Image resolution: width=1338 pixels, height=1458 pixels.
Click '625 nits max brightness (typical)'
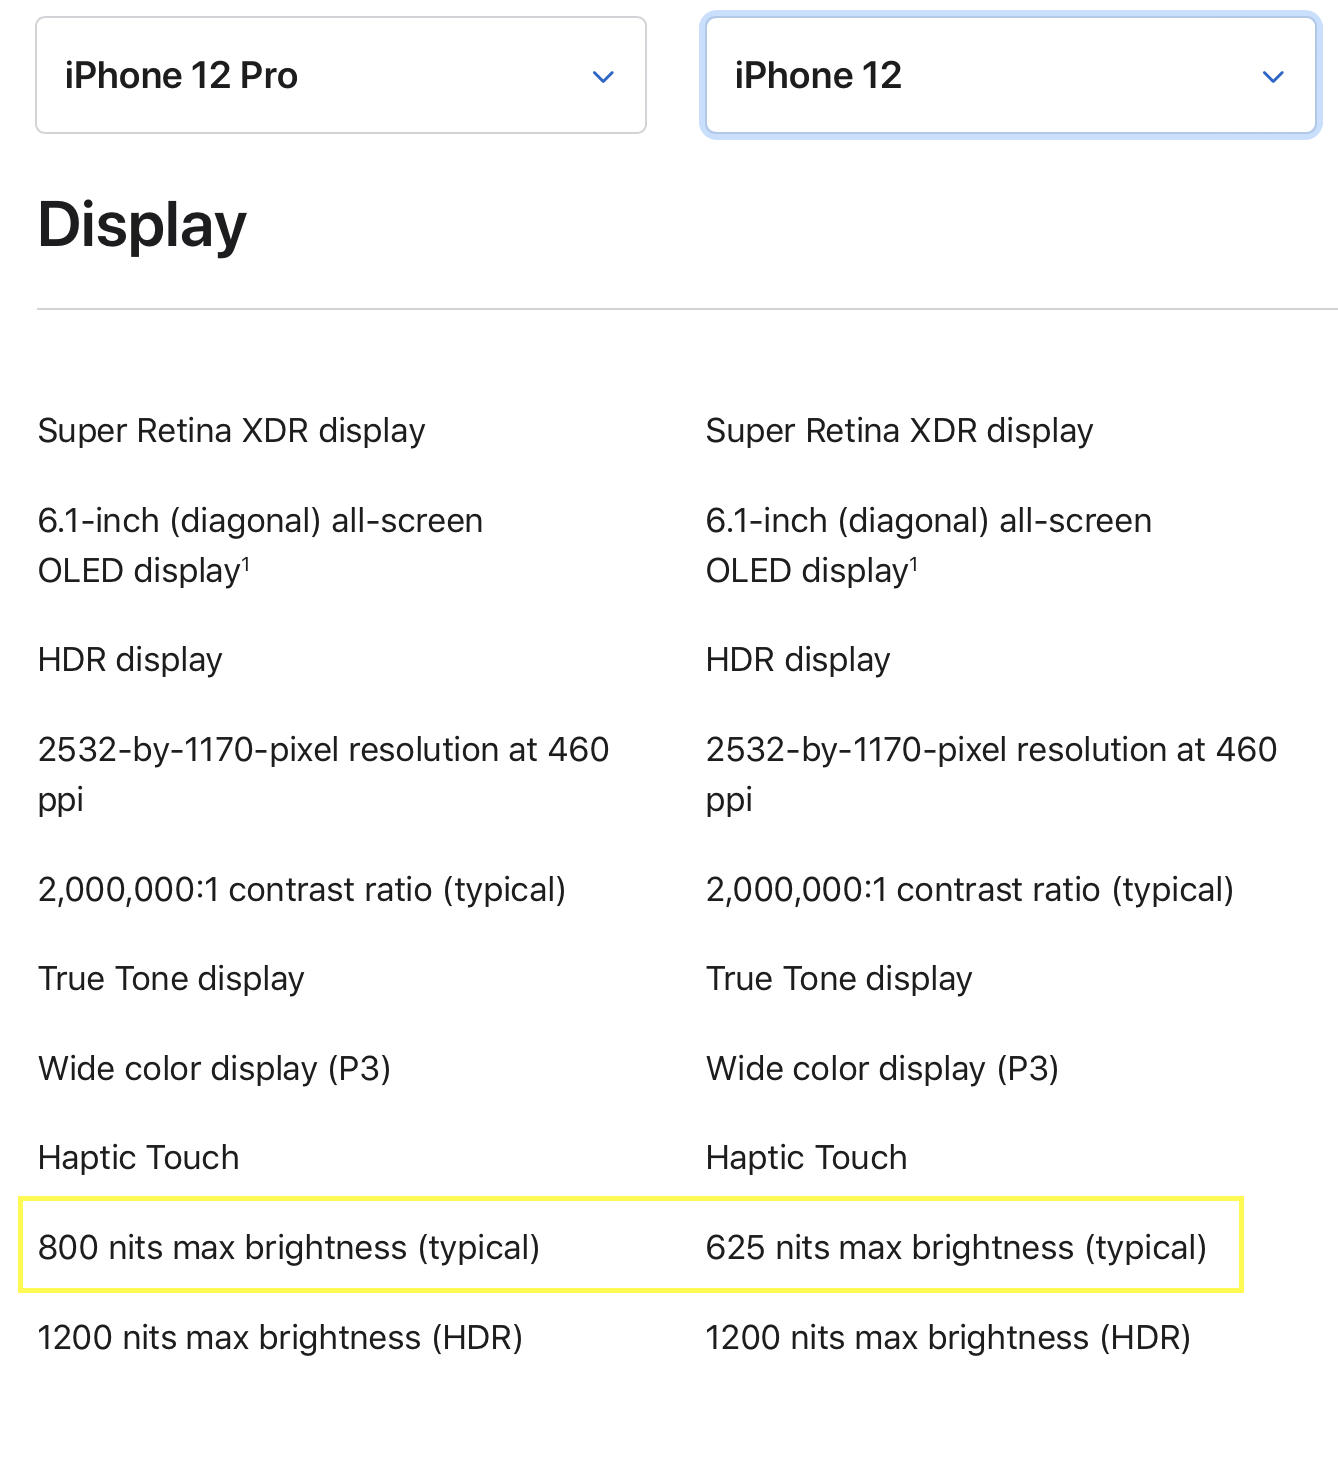click(x=957, y=1248)
